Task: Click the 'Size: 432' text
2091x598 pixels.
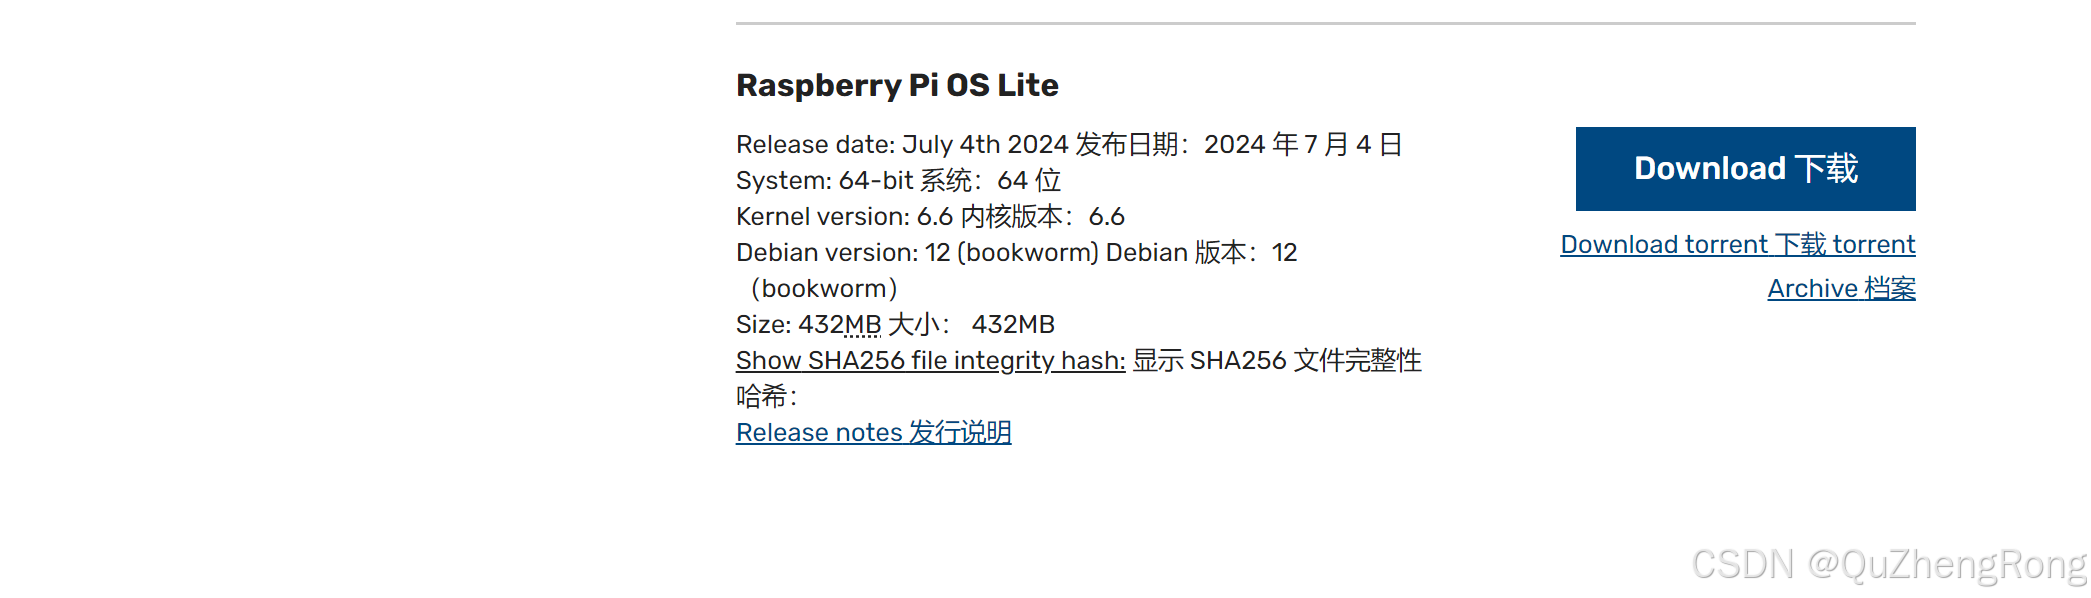Action: 789,325
